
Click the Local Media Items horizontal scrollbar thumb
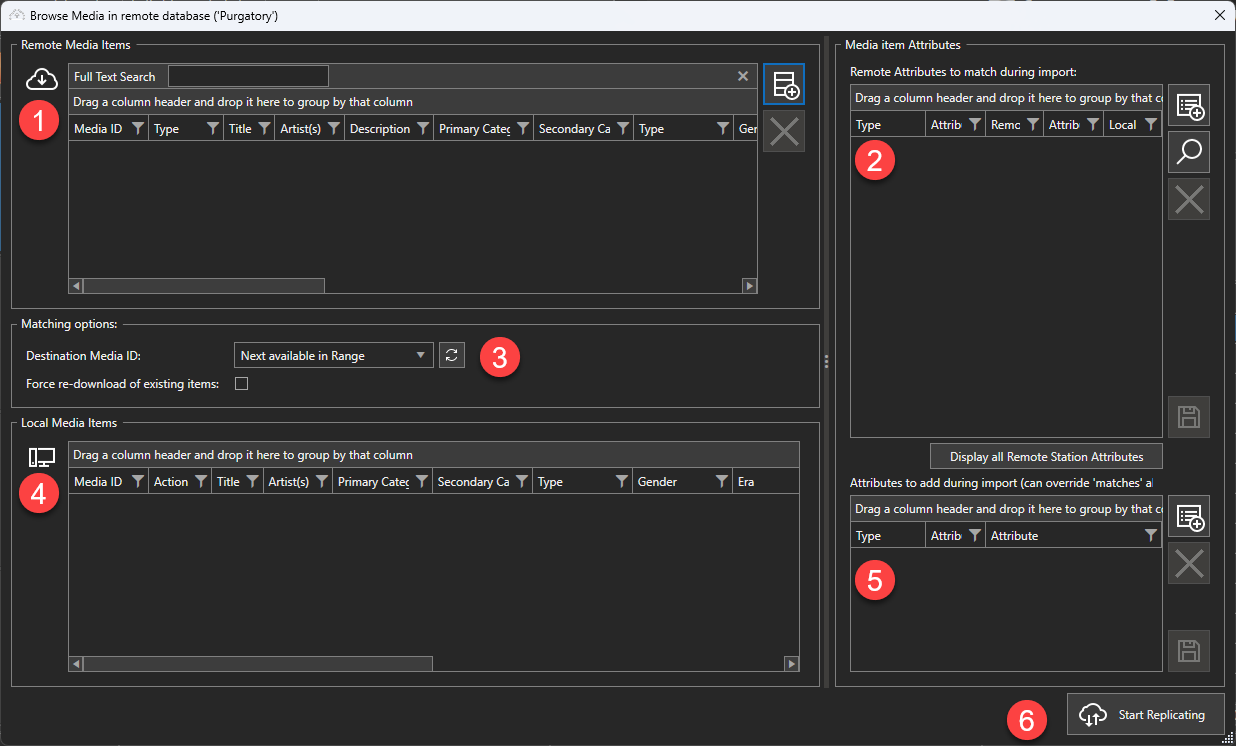coord(258,663)
